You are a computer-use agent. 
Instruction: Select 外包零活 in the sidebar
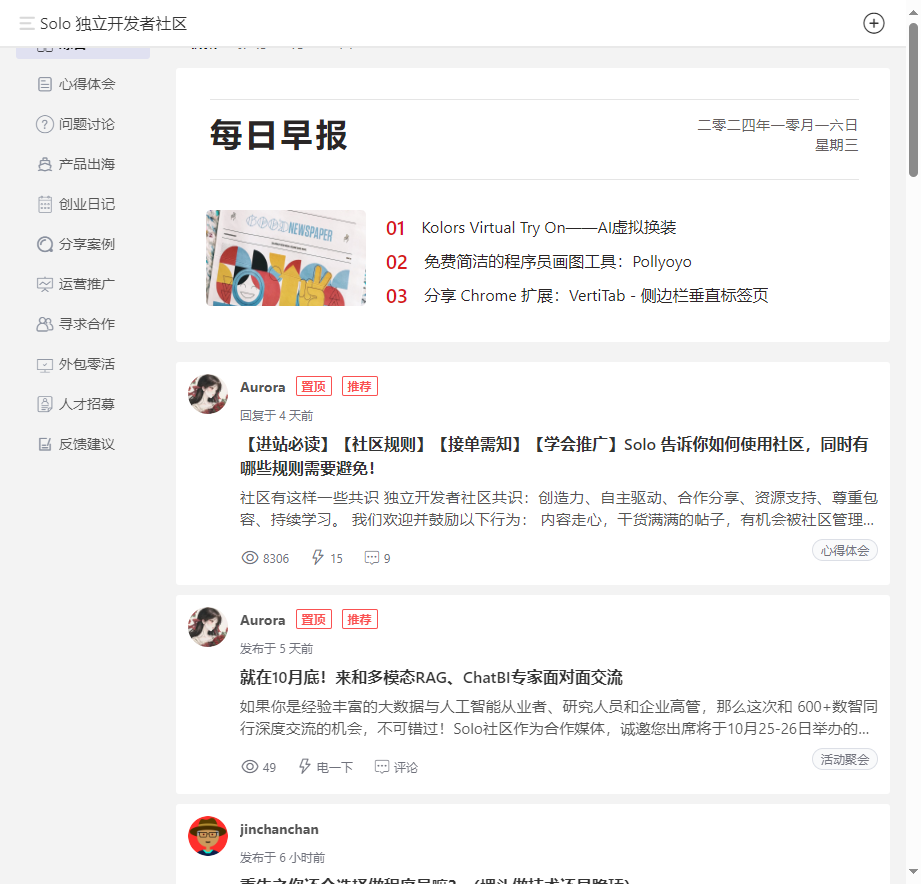coord(83,364)
